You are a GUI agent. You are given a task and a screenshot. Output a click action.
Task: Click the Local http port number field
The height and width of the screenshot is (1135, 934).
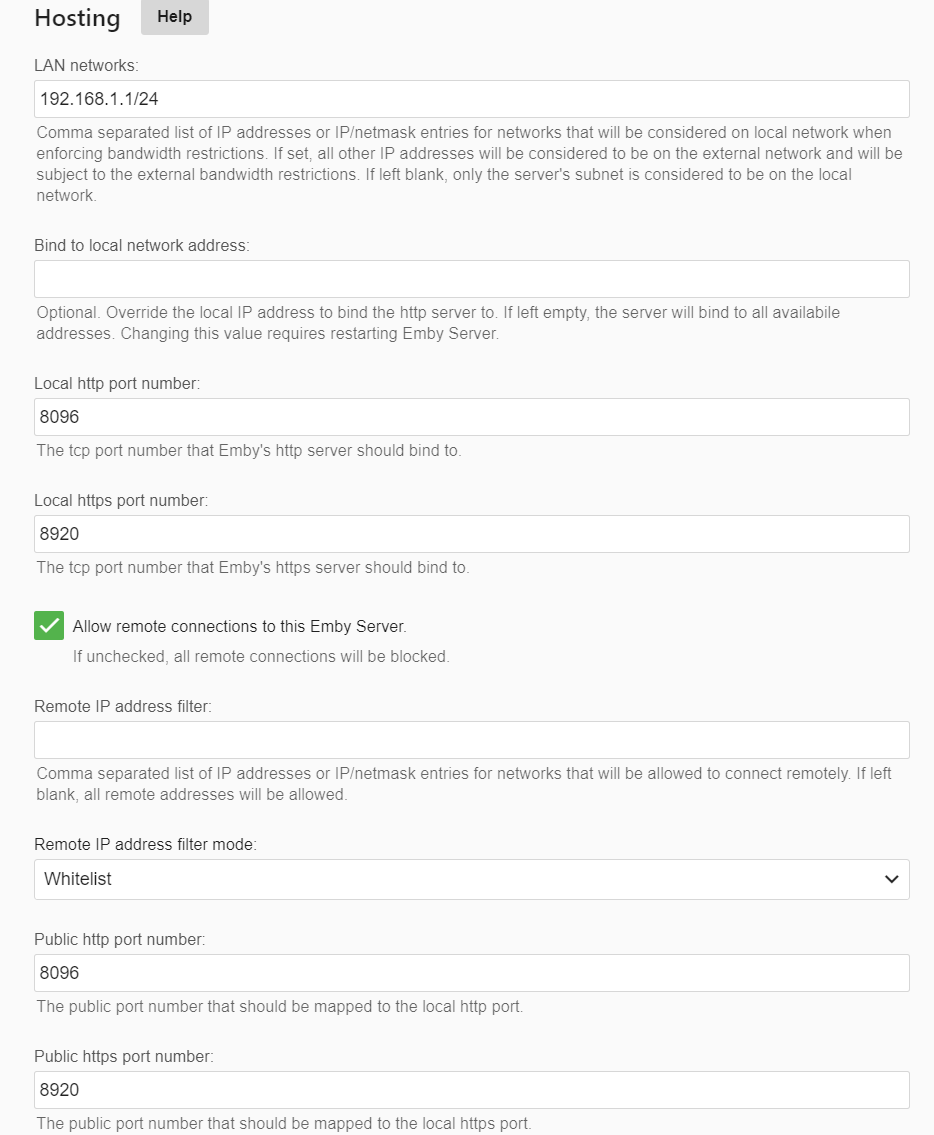[x=471, y=417]
